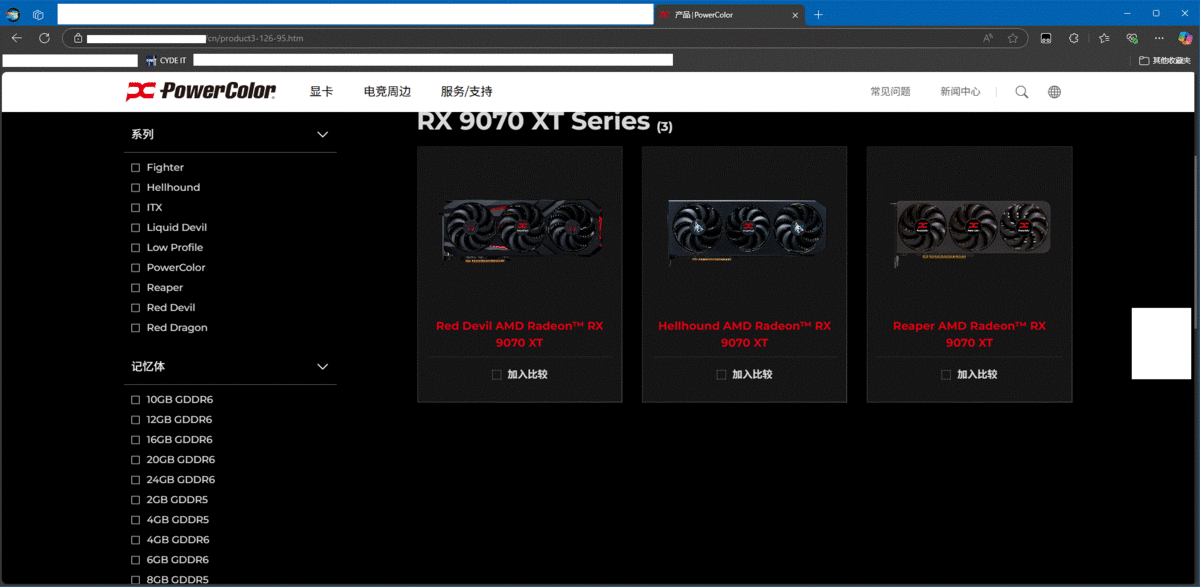Open the browser settings and more menu
This screenshot has height=587, width=1200.
[1159, 38]
